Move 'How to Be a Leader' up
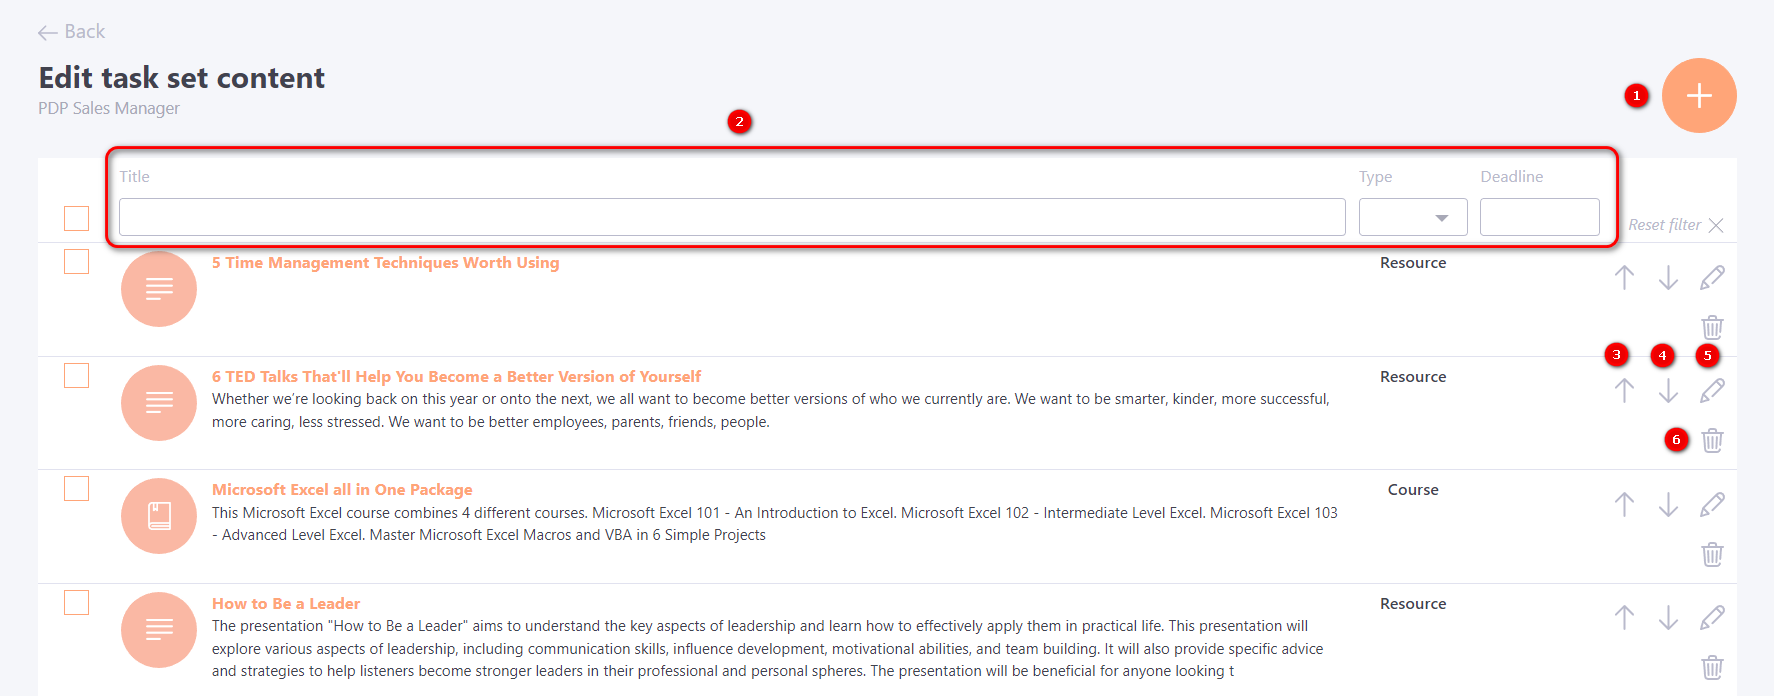Image resolution: width=1774 pixels, height=696 pixels. (x=1624, y=618)
